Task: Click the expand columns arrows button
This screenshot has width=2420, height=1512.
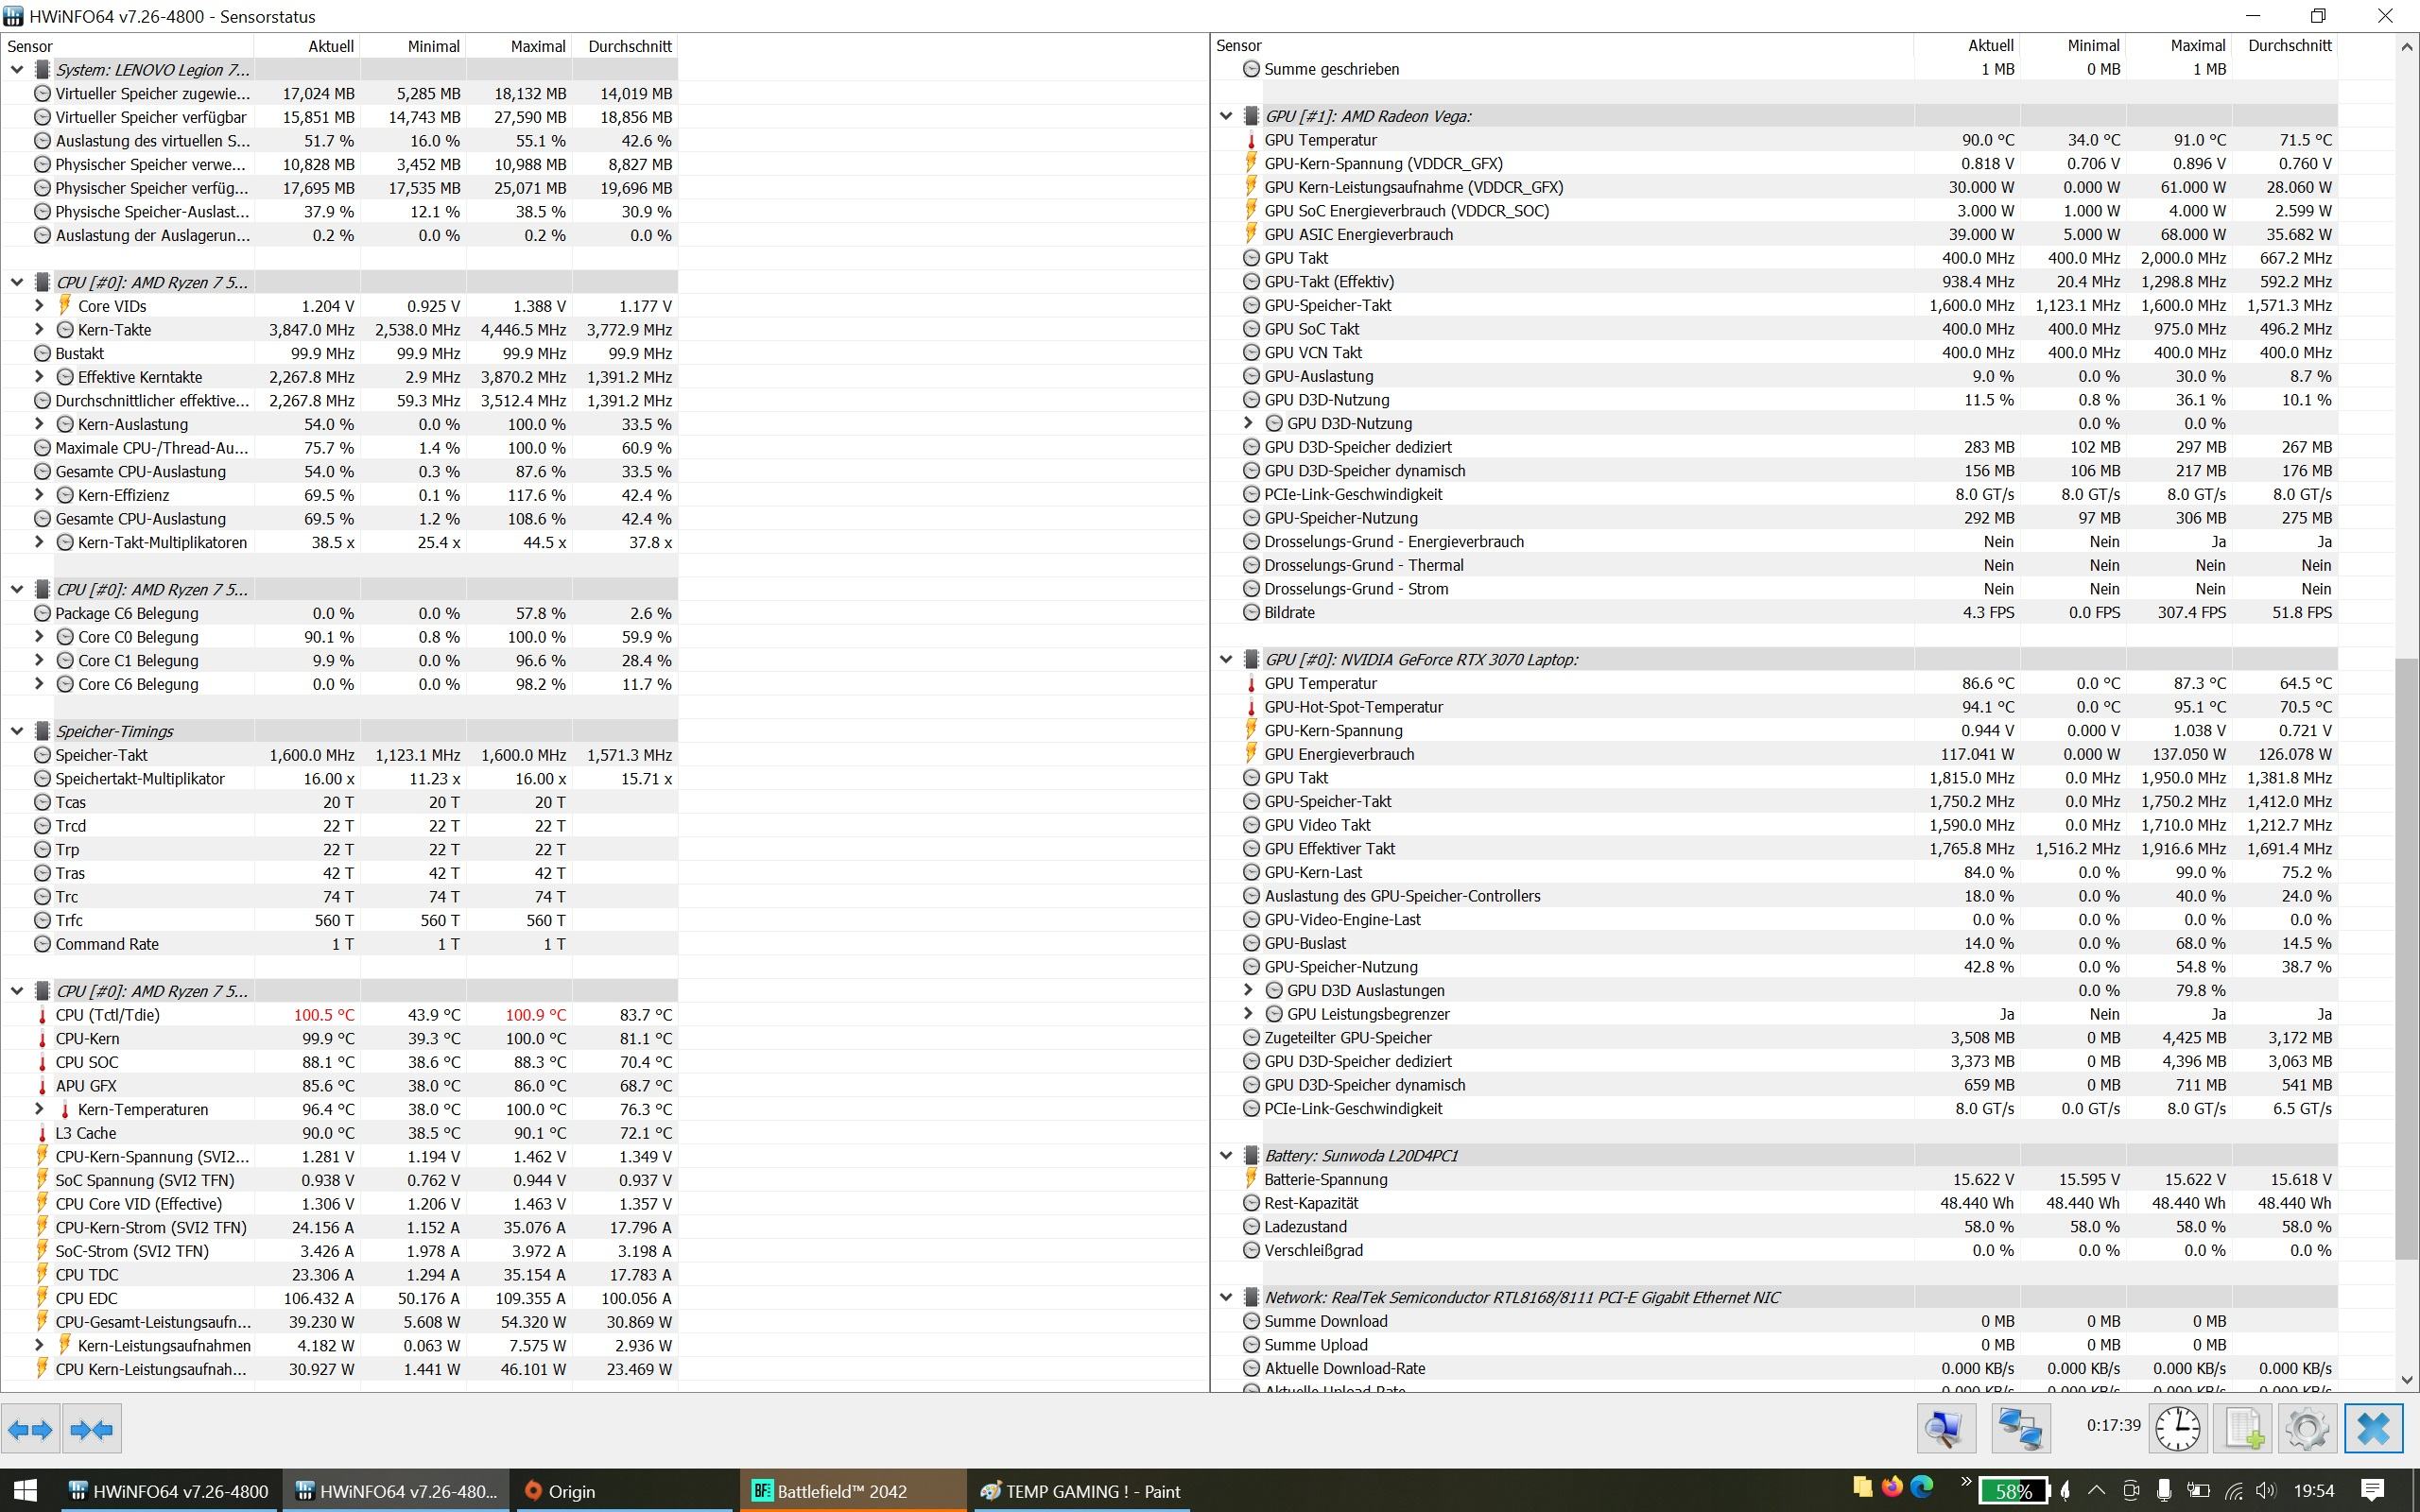Action: 30,1429
